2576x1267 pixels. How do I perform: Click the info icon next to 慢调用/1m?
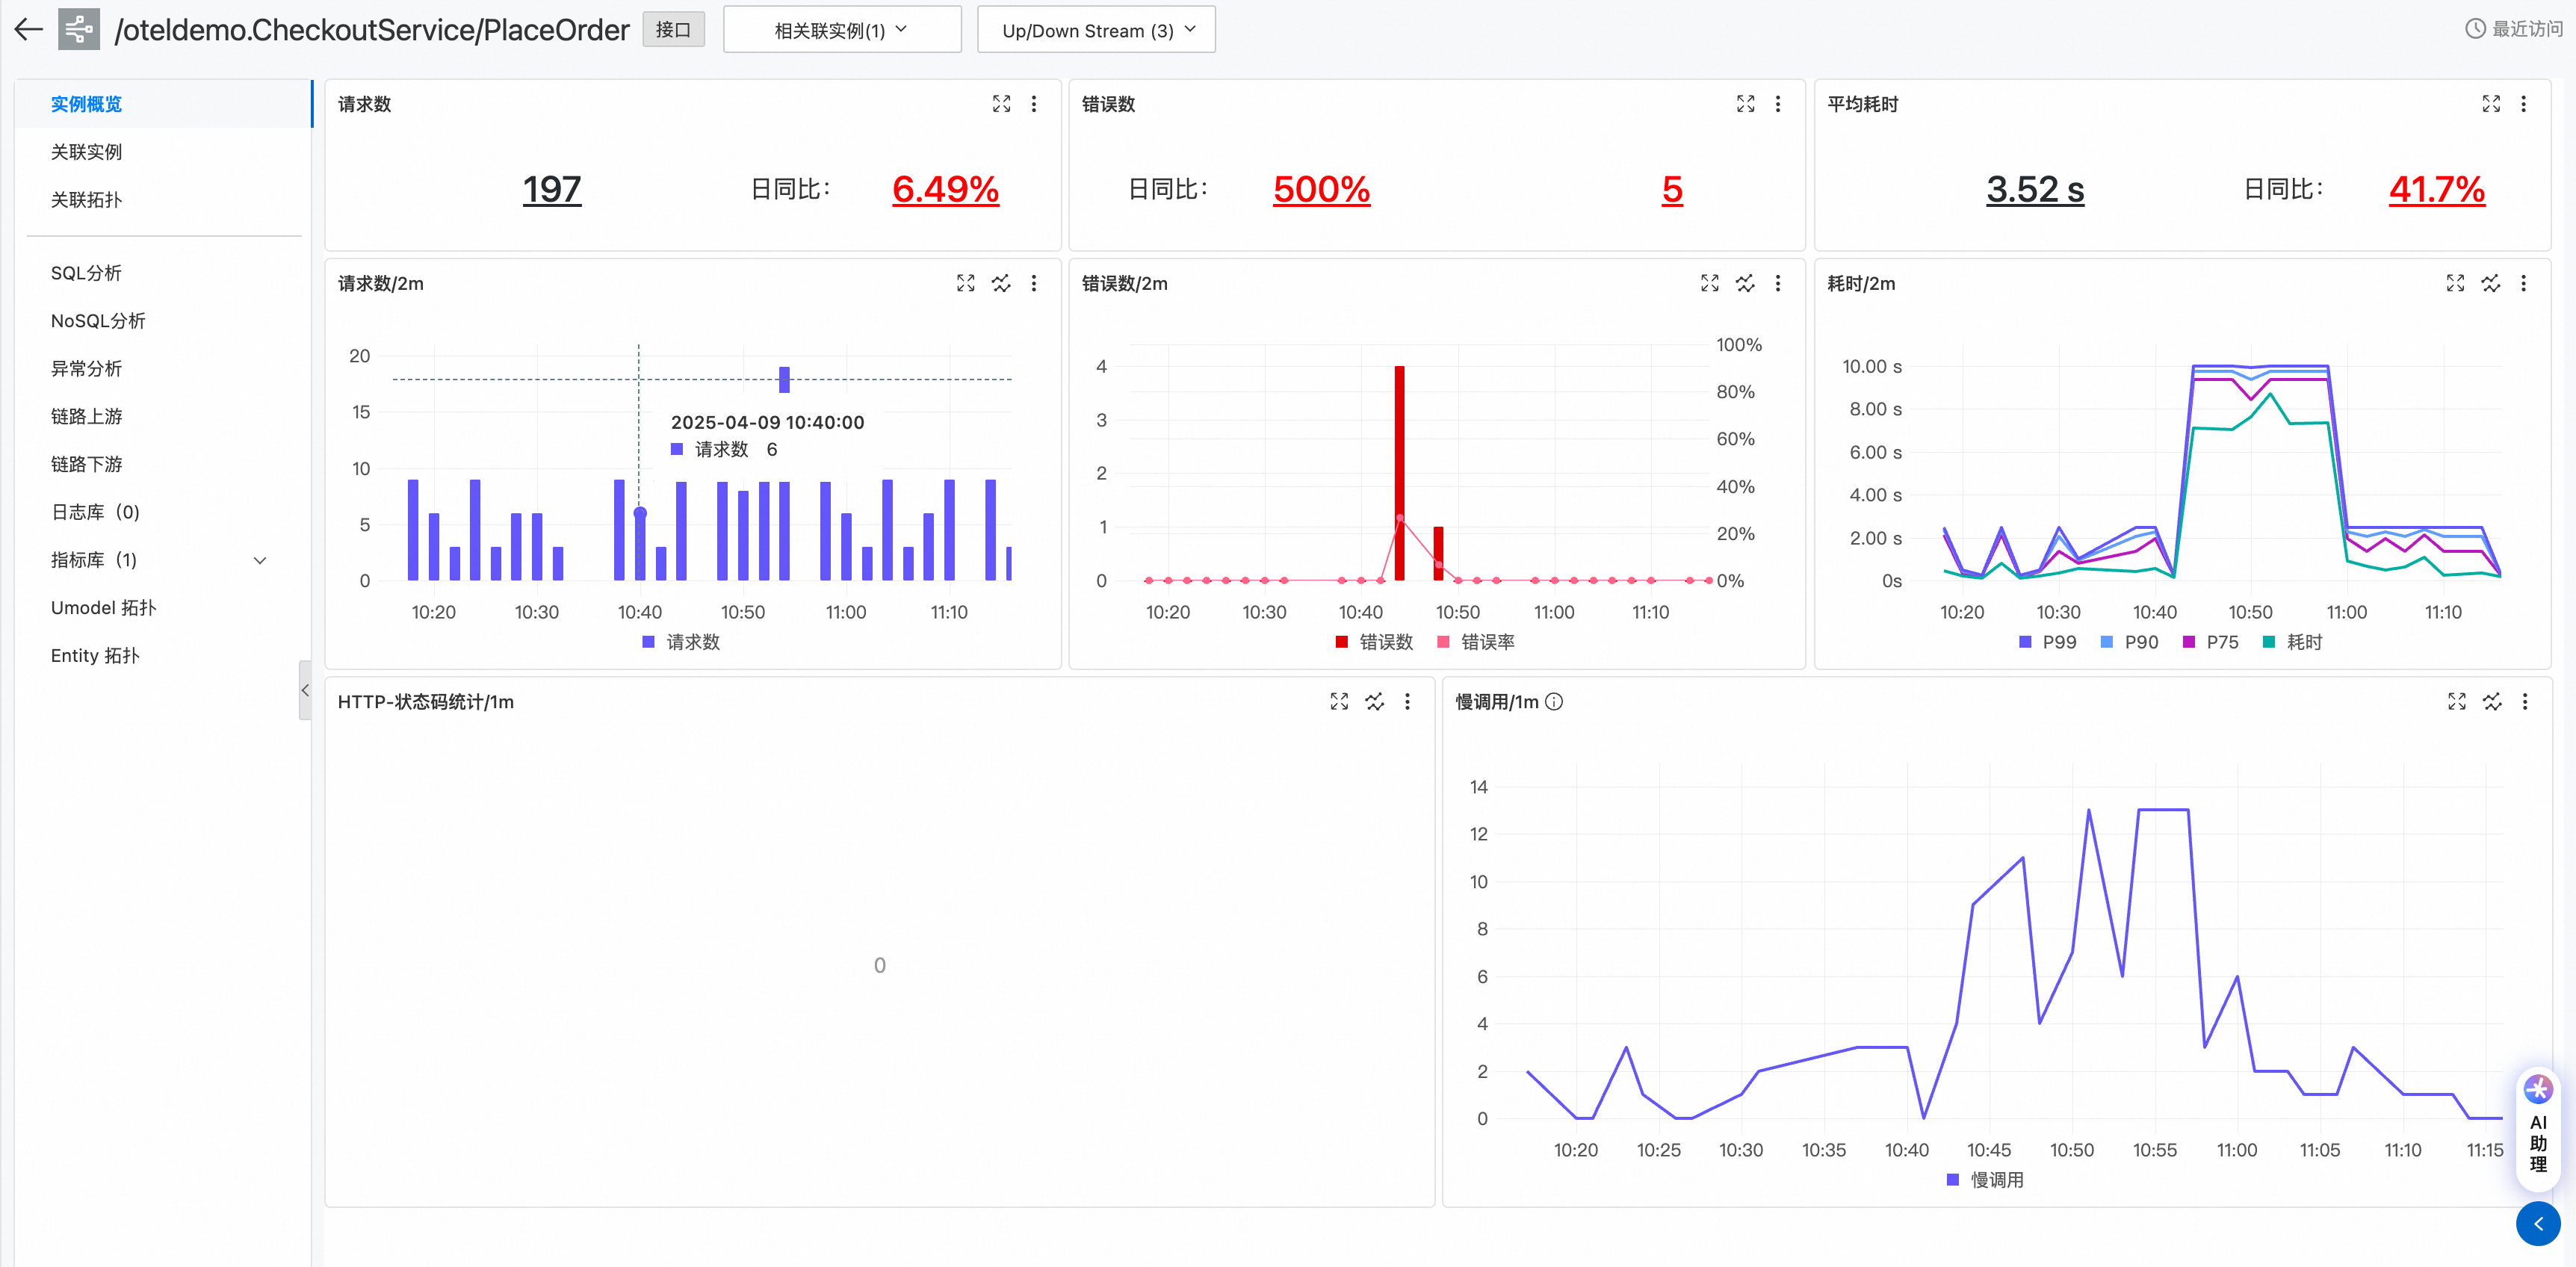[1554, 702]
